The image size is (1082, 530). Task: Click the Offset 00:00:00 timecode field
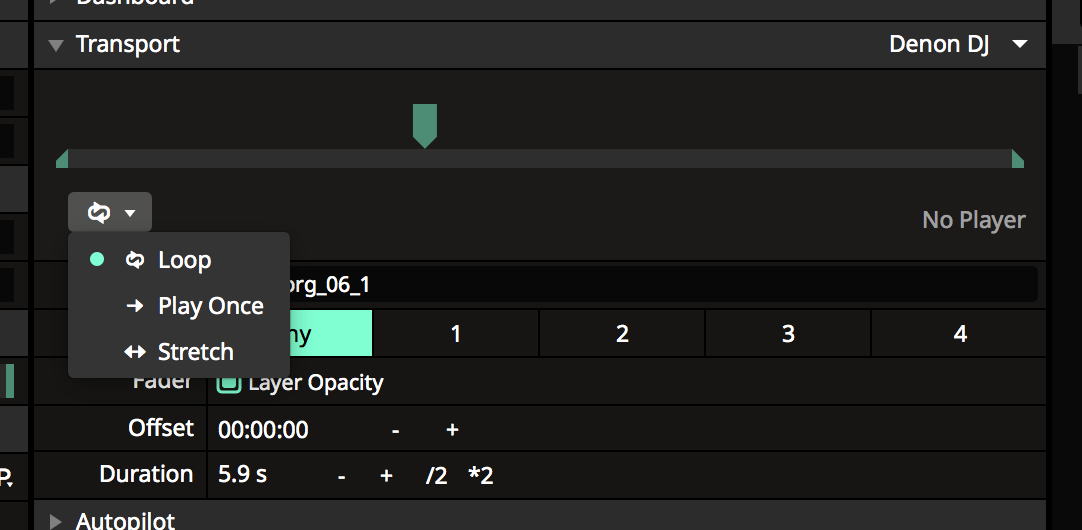pyautogui.click(x=264, y=430)
